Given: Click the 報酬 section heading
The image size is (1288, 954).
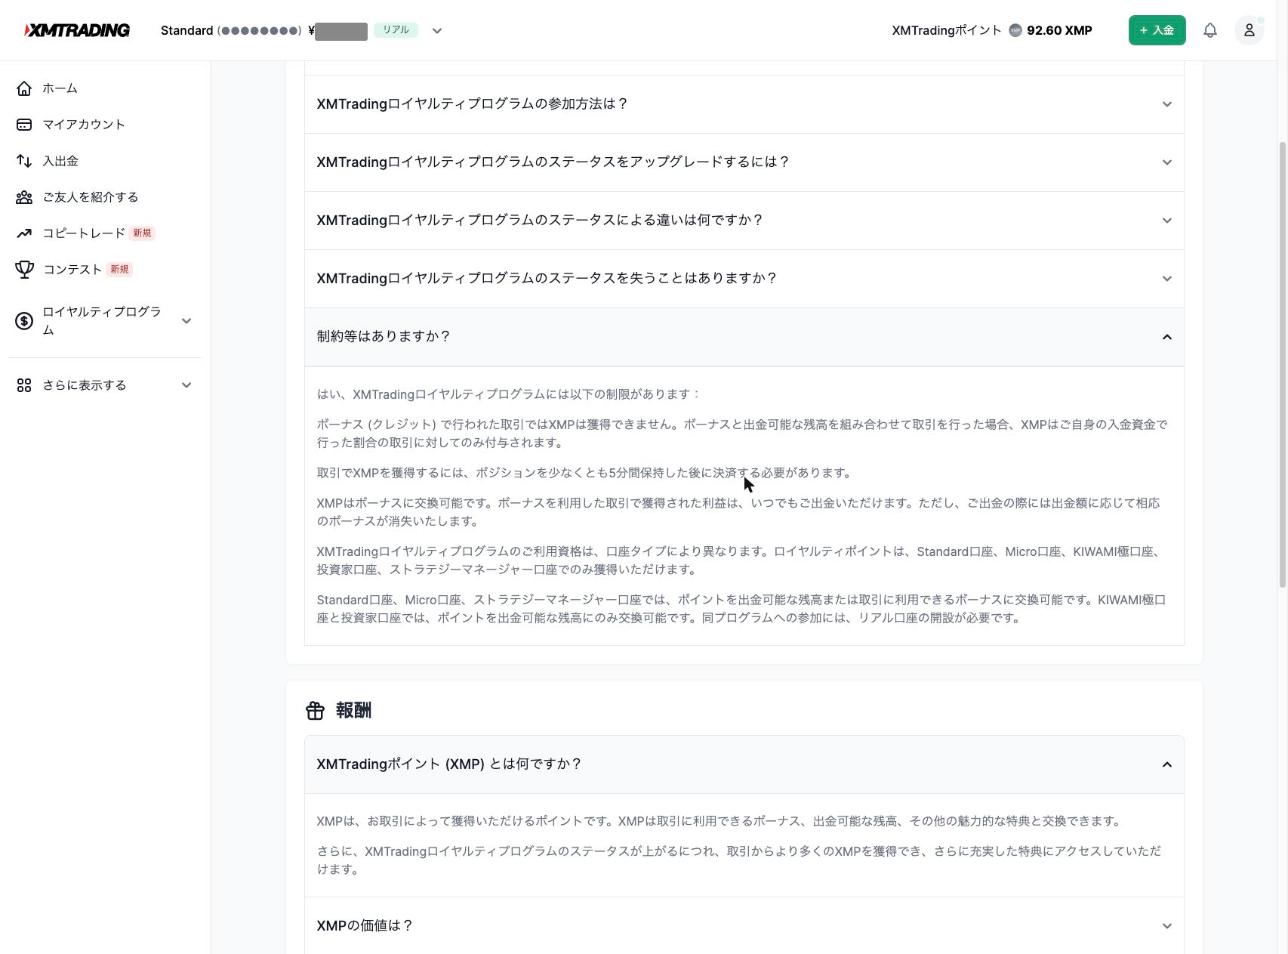Looking at the screenshot, I should click(354, 710).
